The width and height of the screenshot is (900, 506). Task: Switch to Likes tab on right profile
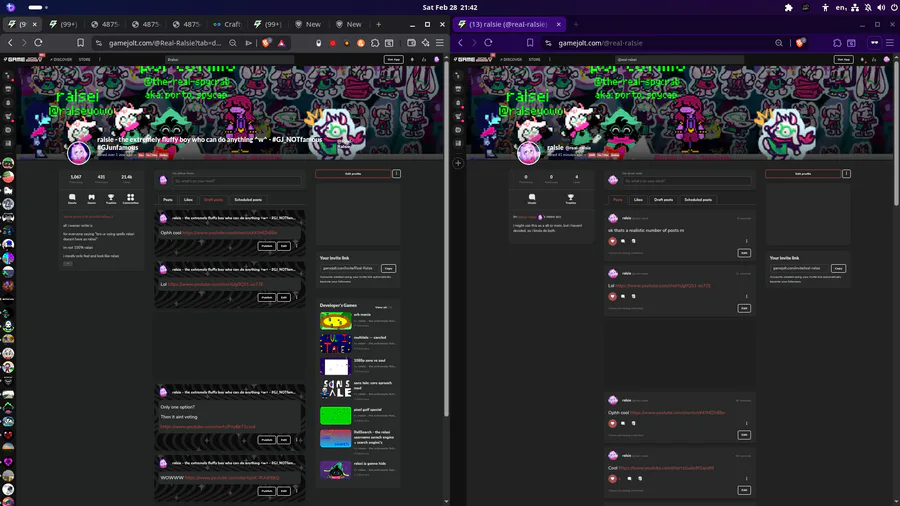click(638, 200)
